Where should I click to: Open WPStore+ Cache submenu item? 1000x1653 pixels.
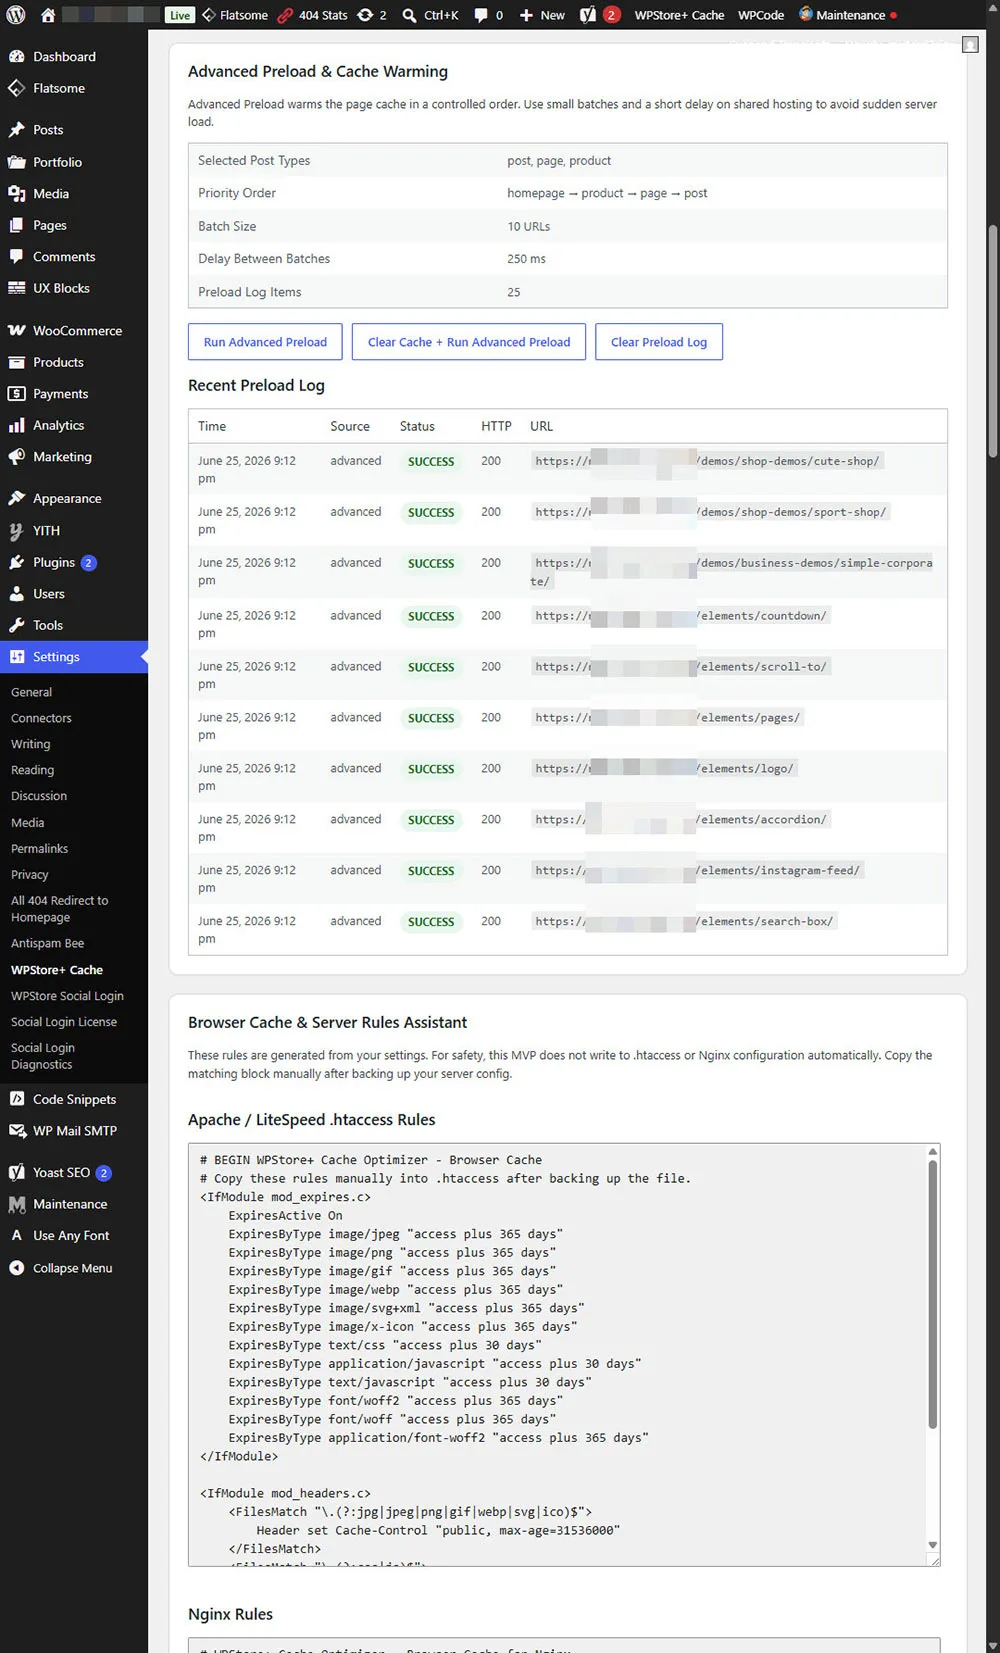[57, 970]
